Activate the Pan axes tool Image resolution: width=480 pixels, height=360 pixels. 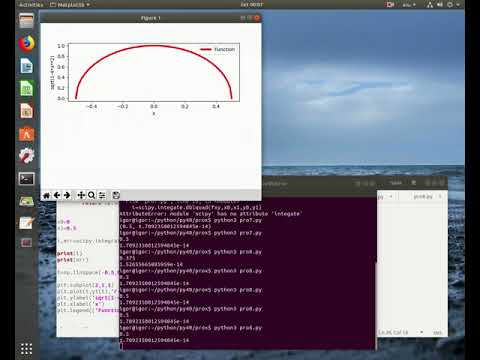coord(81,195)
